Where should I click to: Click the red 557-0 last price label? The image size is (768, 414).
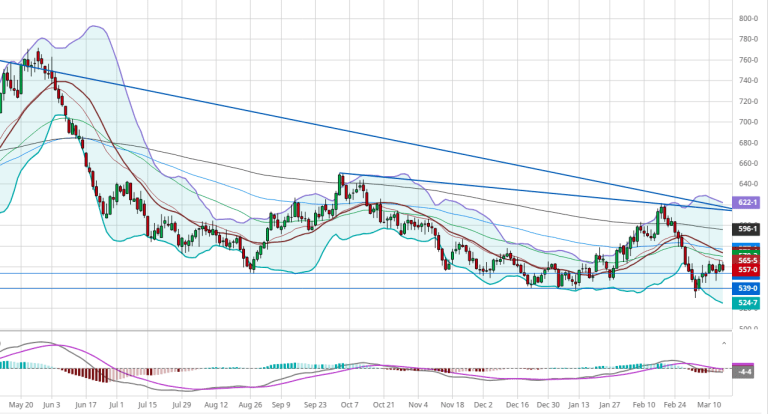pyautogui.click(x=745, y=270)
